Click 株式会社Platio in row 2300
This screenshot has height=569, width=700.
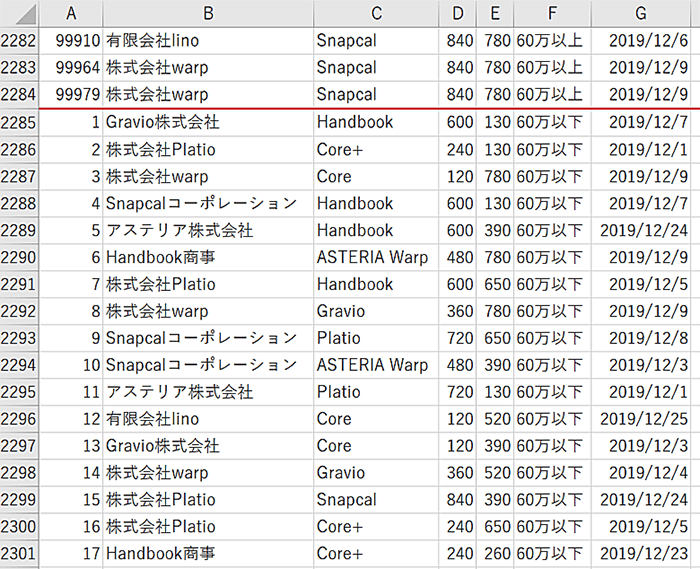click(208, 527)
